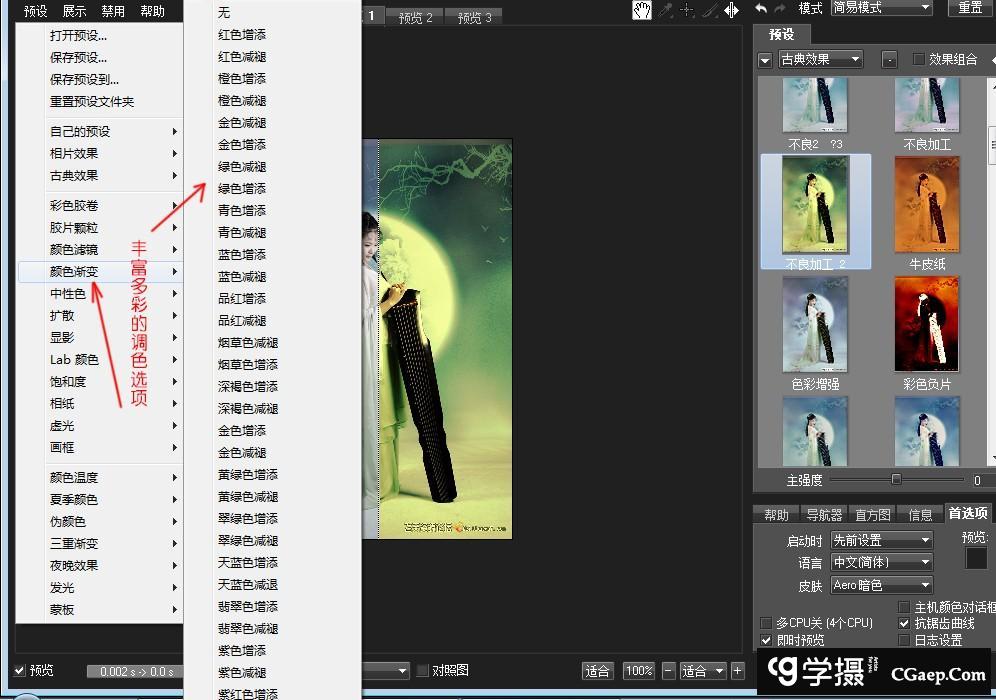Image resolution: width=996 pixels, height=700 pixels.
Task: Select the eyedropper tool in top toolbar
Action: click(665, 10)
